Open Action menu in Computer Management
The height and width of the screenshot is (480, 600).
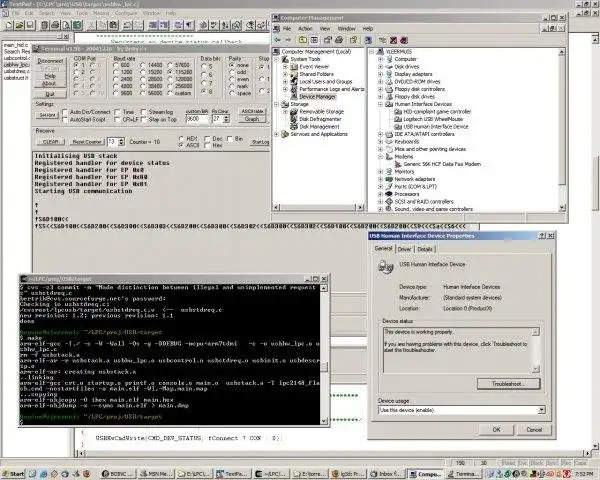(x=305, y=29)
